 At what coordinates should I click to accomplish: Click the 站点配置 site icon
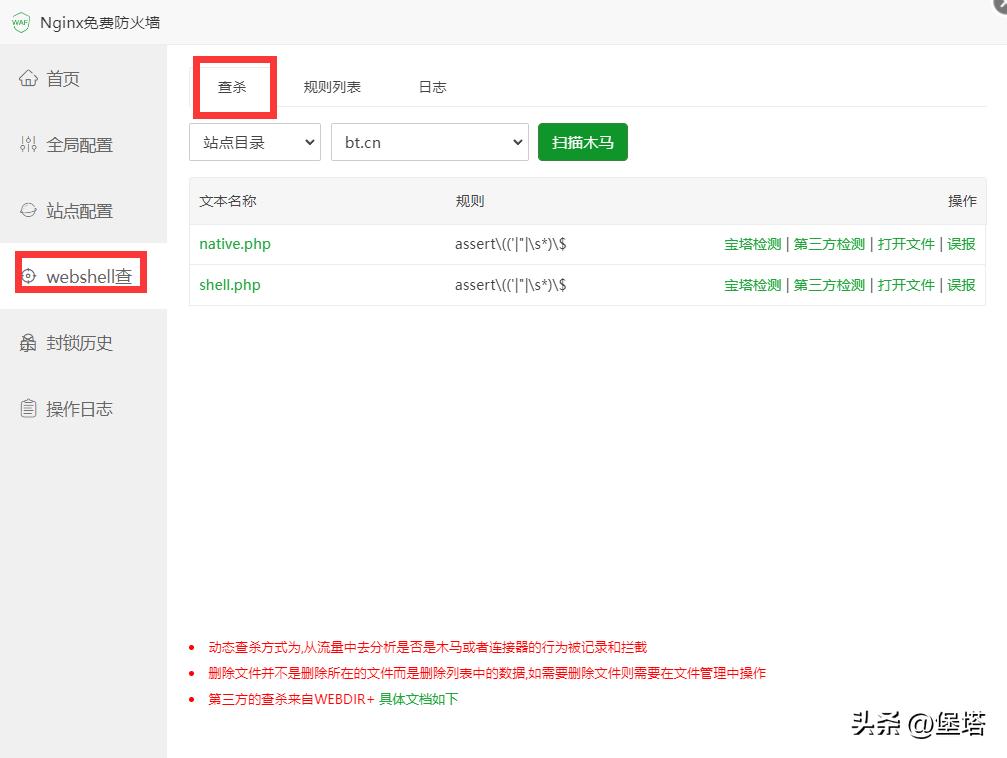(28, 210)
